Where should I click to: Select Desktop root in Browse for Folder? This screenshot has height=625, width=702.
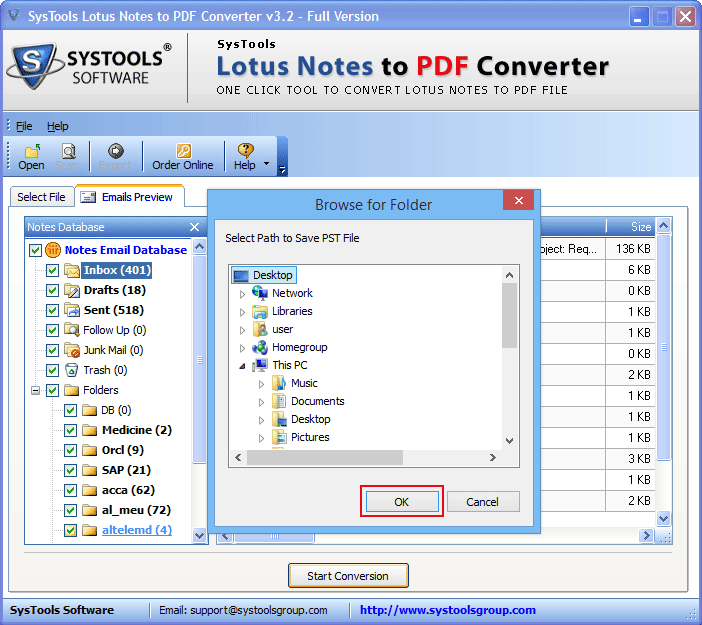pyautogui.click(x=264, y=275)
